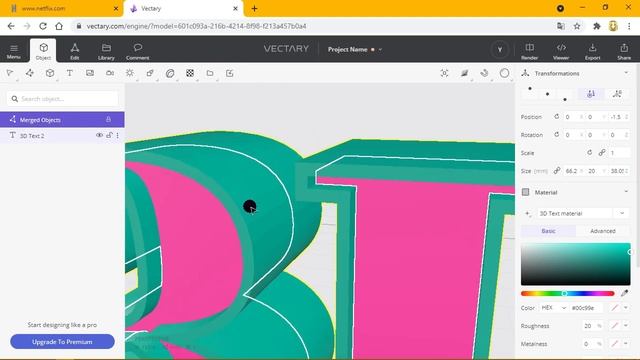
Task: Enable world-axis transform mode
Action: pyautogui.click(x=591, y=94)
